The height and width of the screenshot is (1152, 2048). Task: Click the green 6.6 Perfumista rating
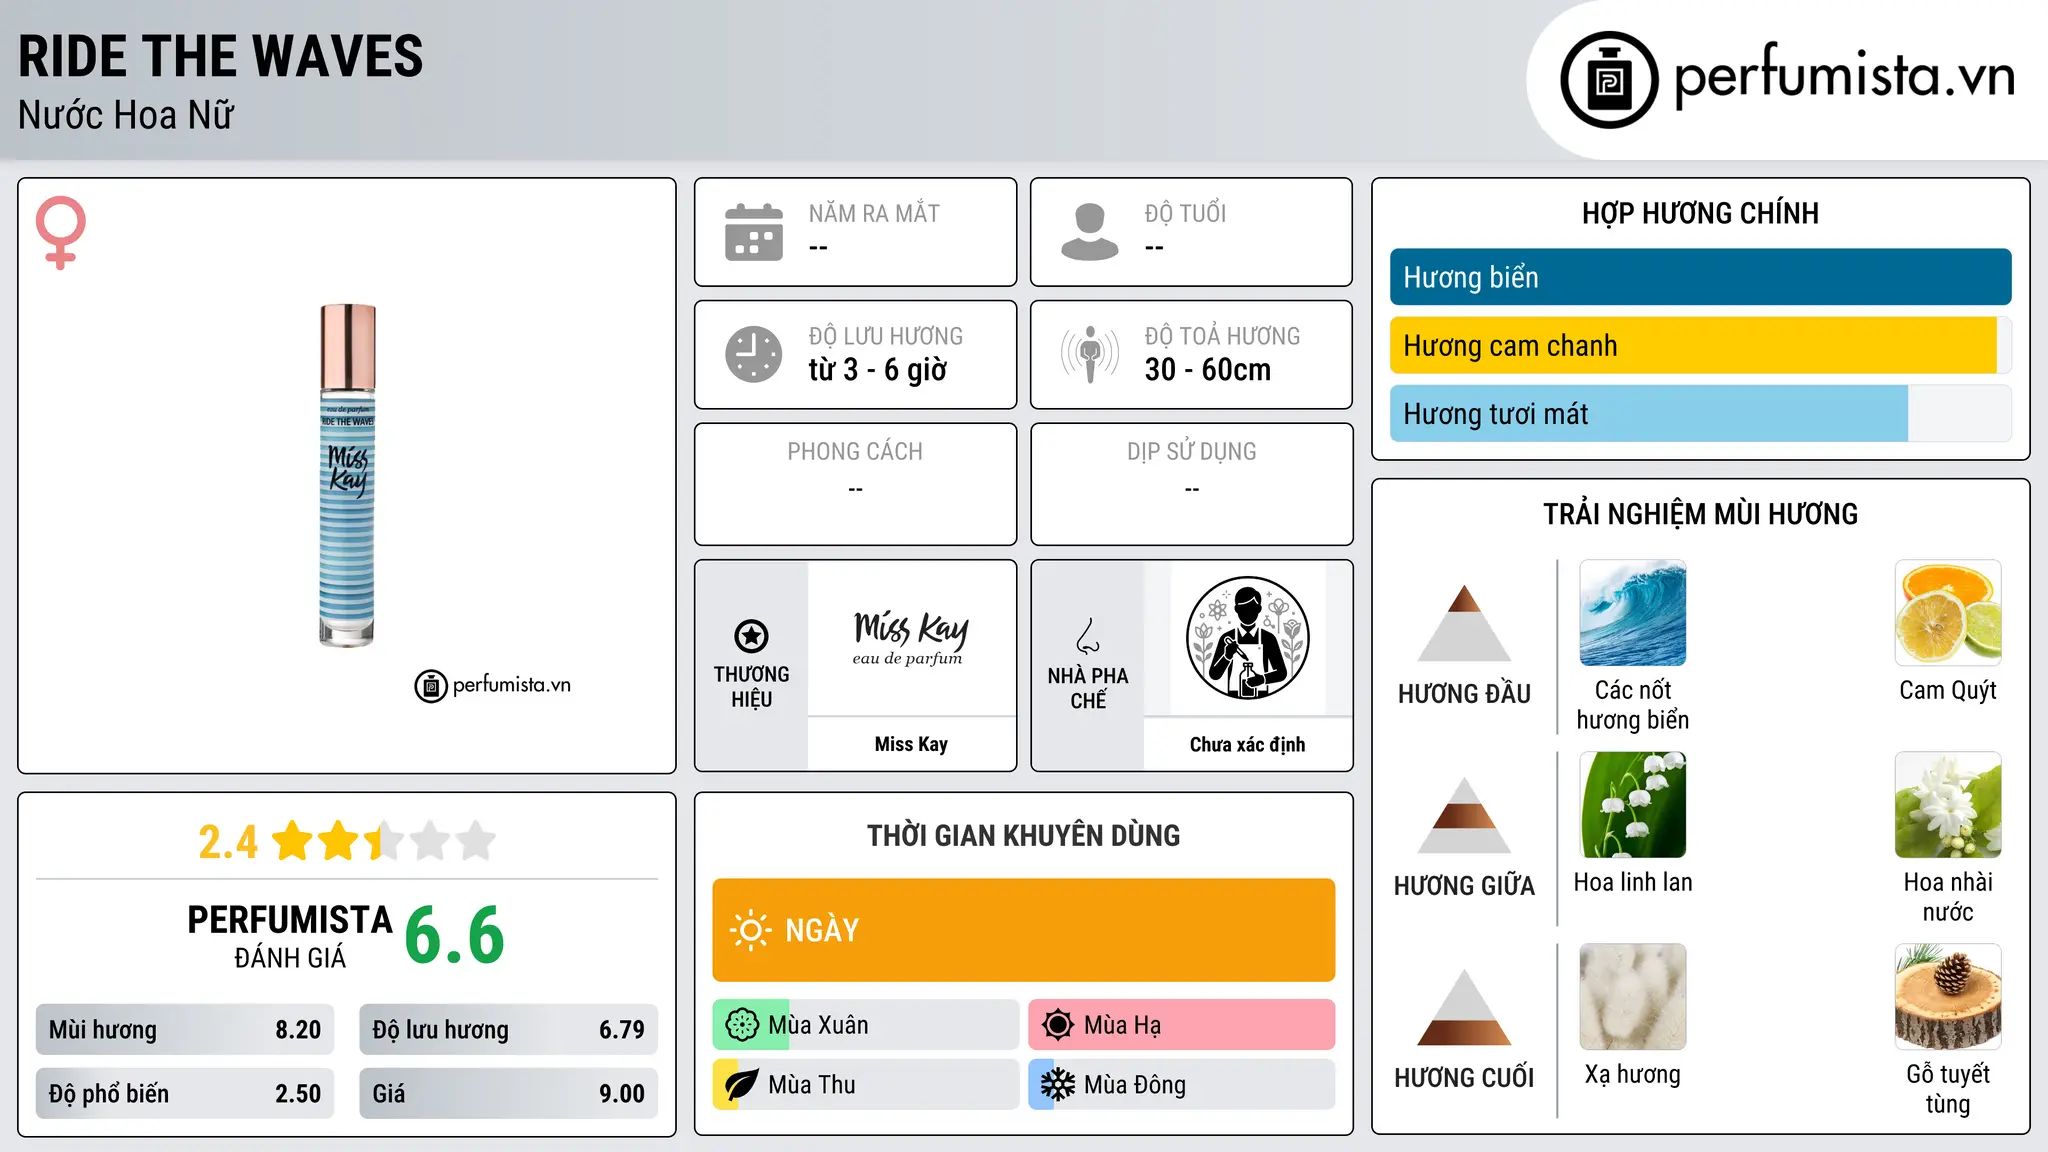point(454,935)
